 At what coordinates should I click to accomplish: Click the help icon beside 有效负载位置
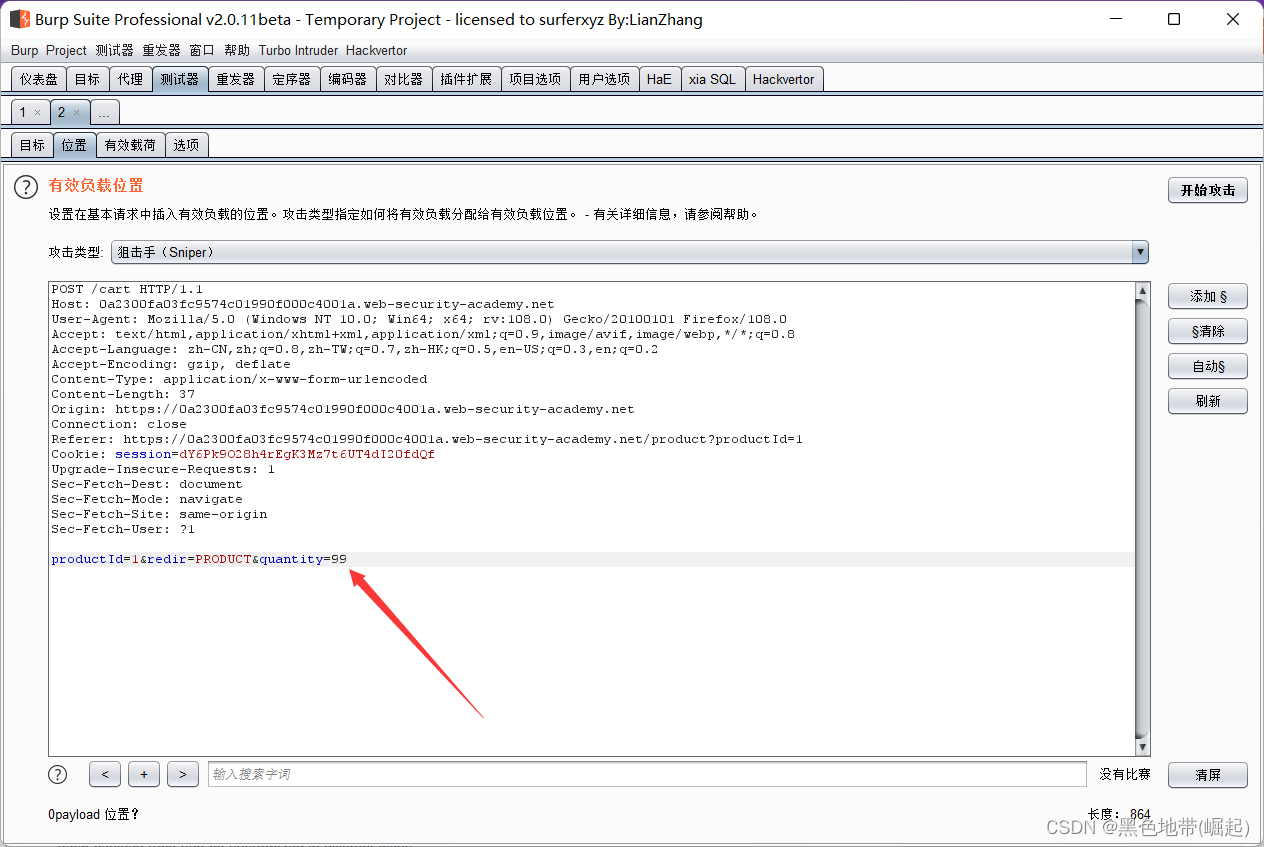tap(25, 187)
